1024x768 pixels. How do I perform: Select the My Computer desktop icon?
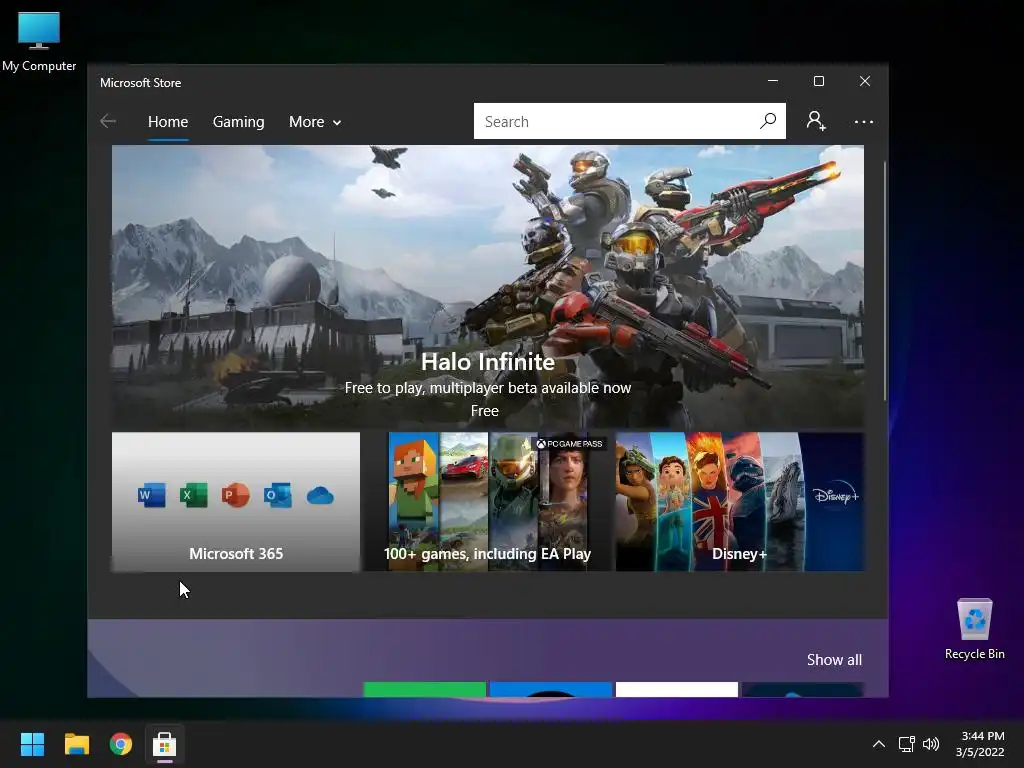click(x=39, y=42)
